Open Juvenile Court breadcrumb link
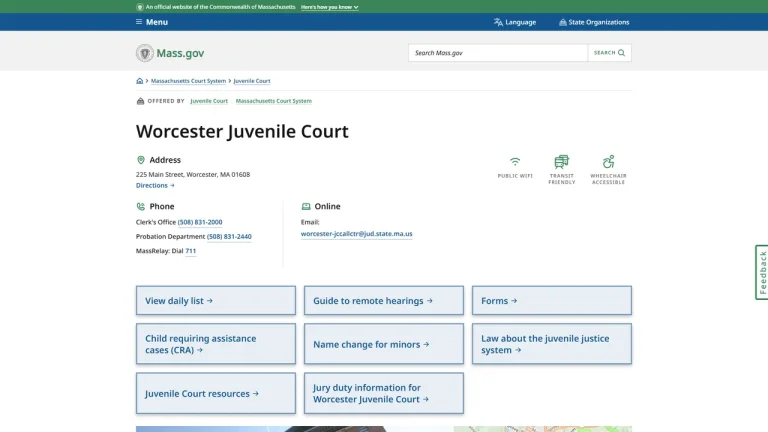Viewport: 768px width, 432px height. [252, 81]
